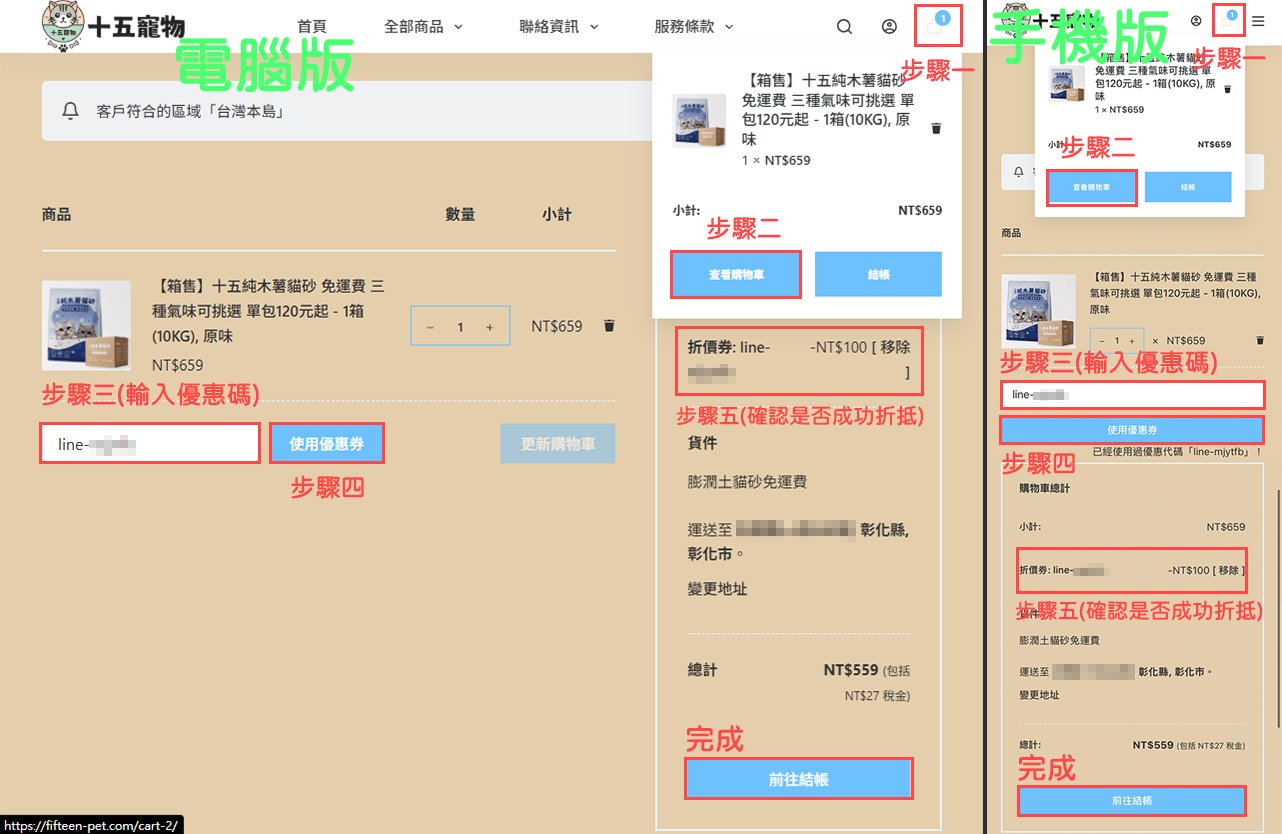Increase quantity in mobile cart row
Image resolution: width=1282 pixels, height=834 pixels.
click(x=1132, y=340)
